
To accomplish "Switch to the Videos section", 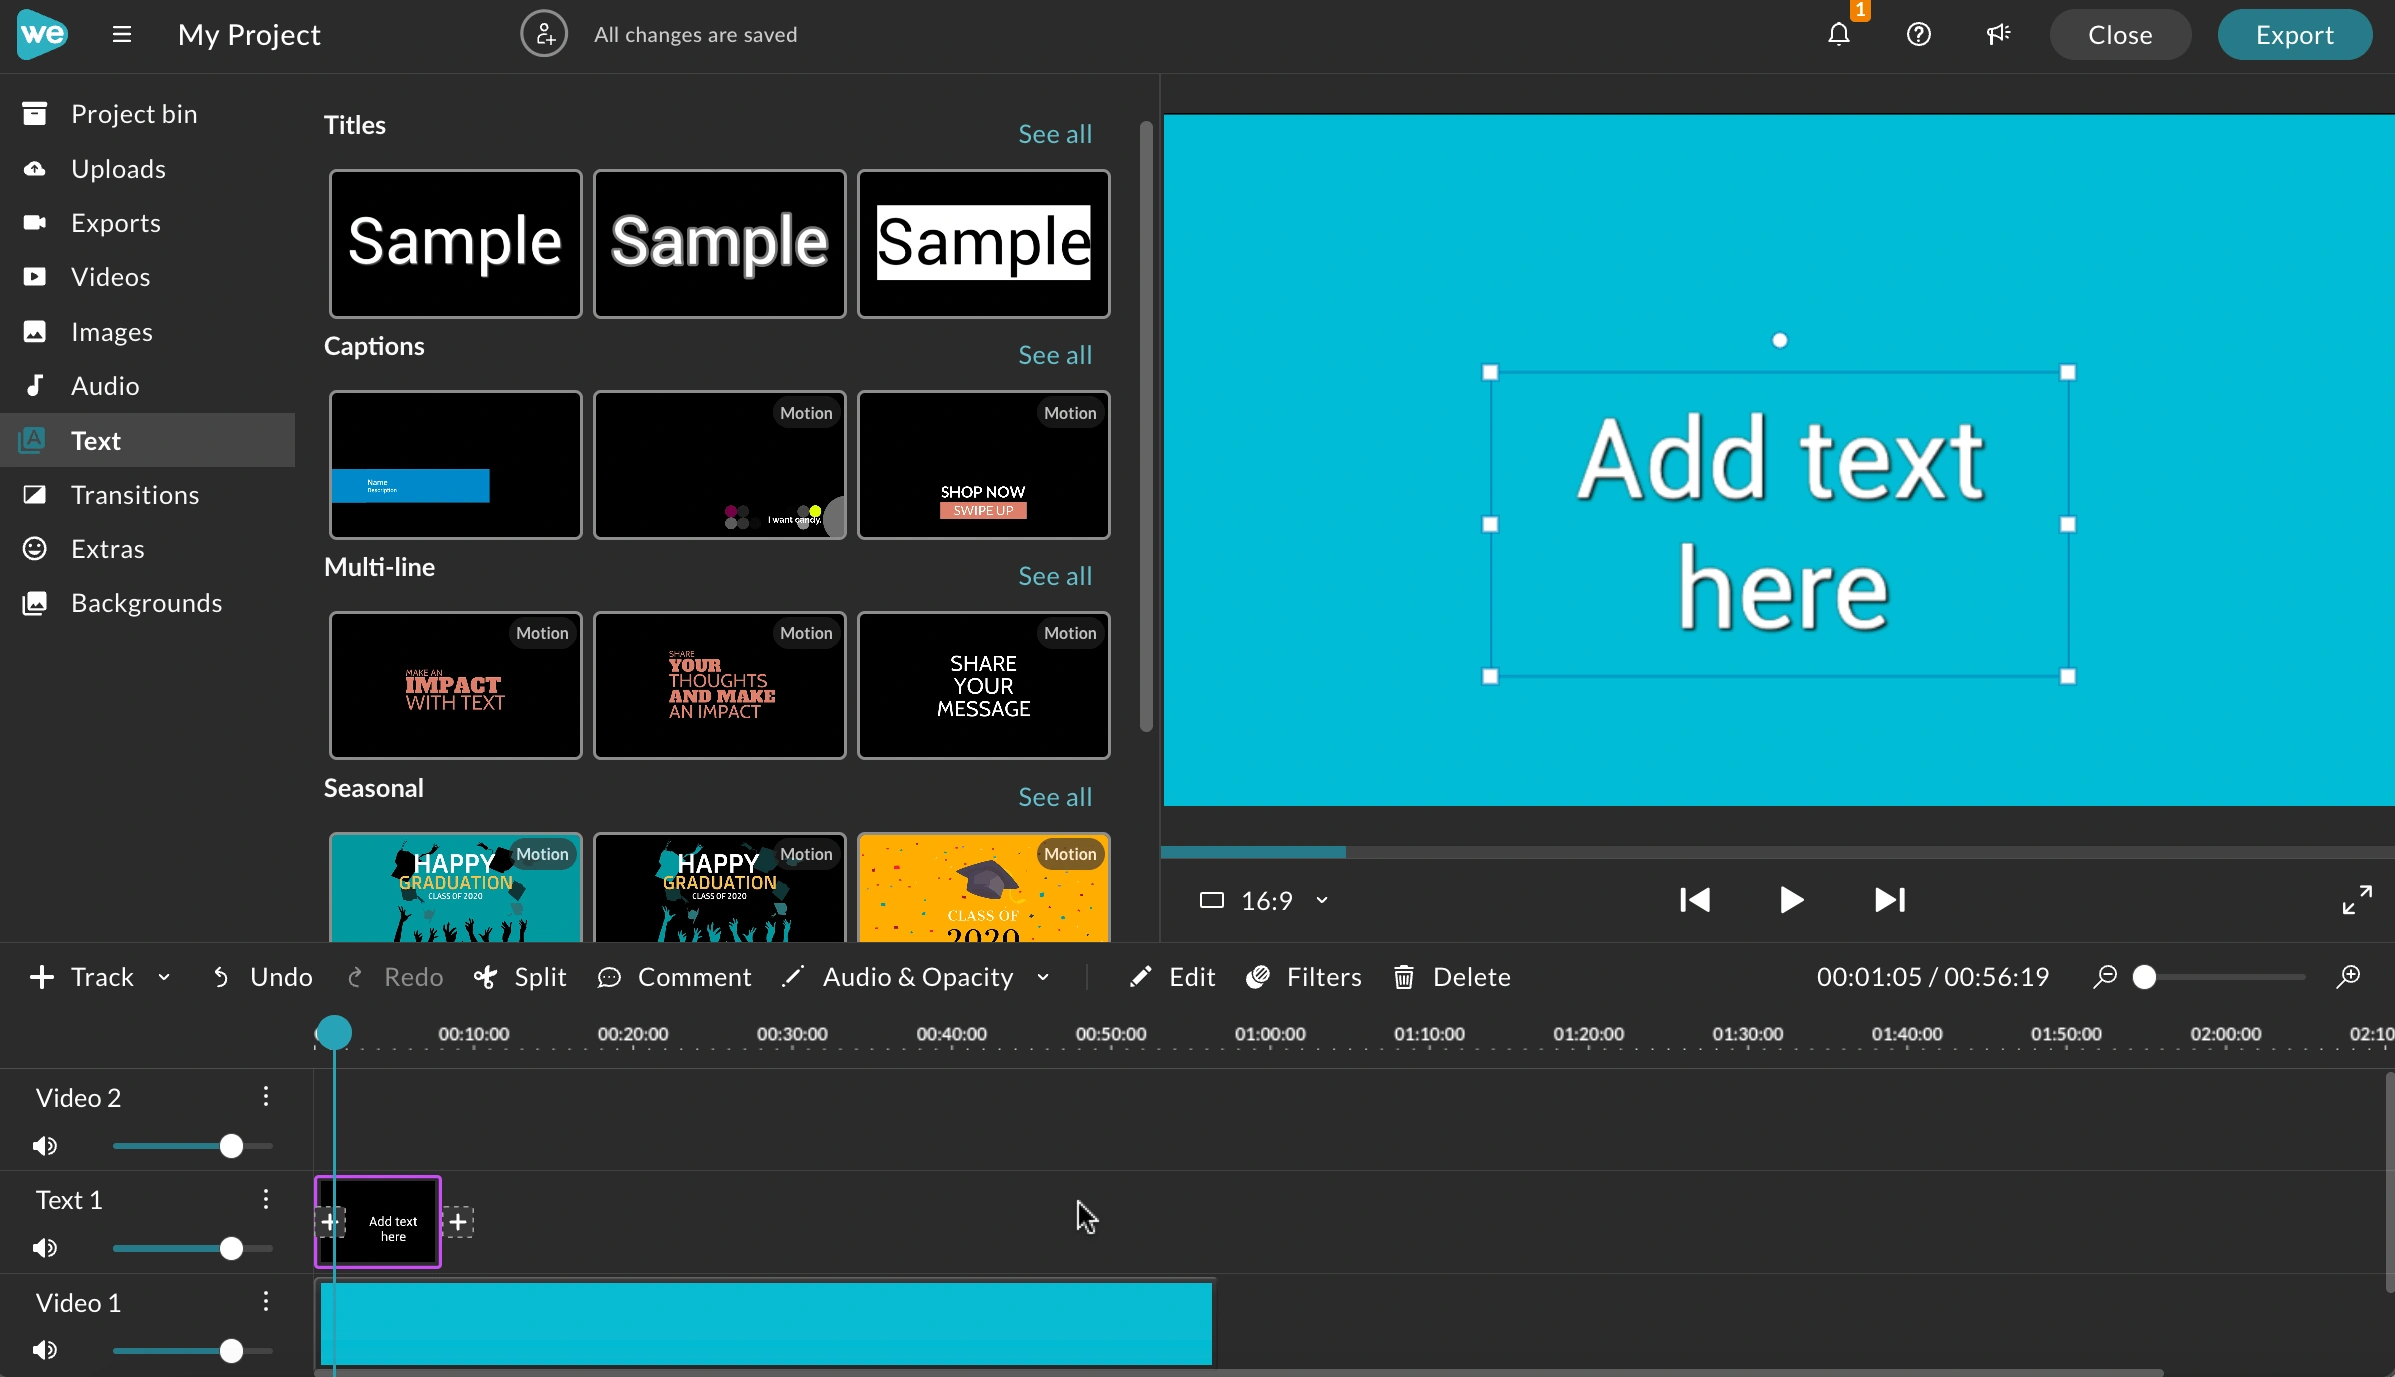I will pyautogui.click(x=148, y=277).
